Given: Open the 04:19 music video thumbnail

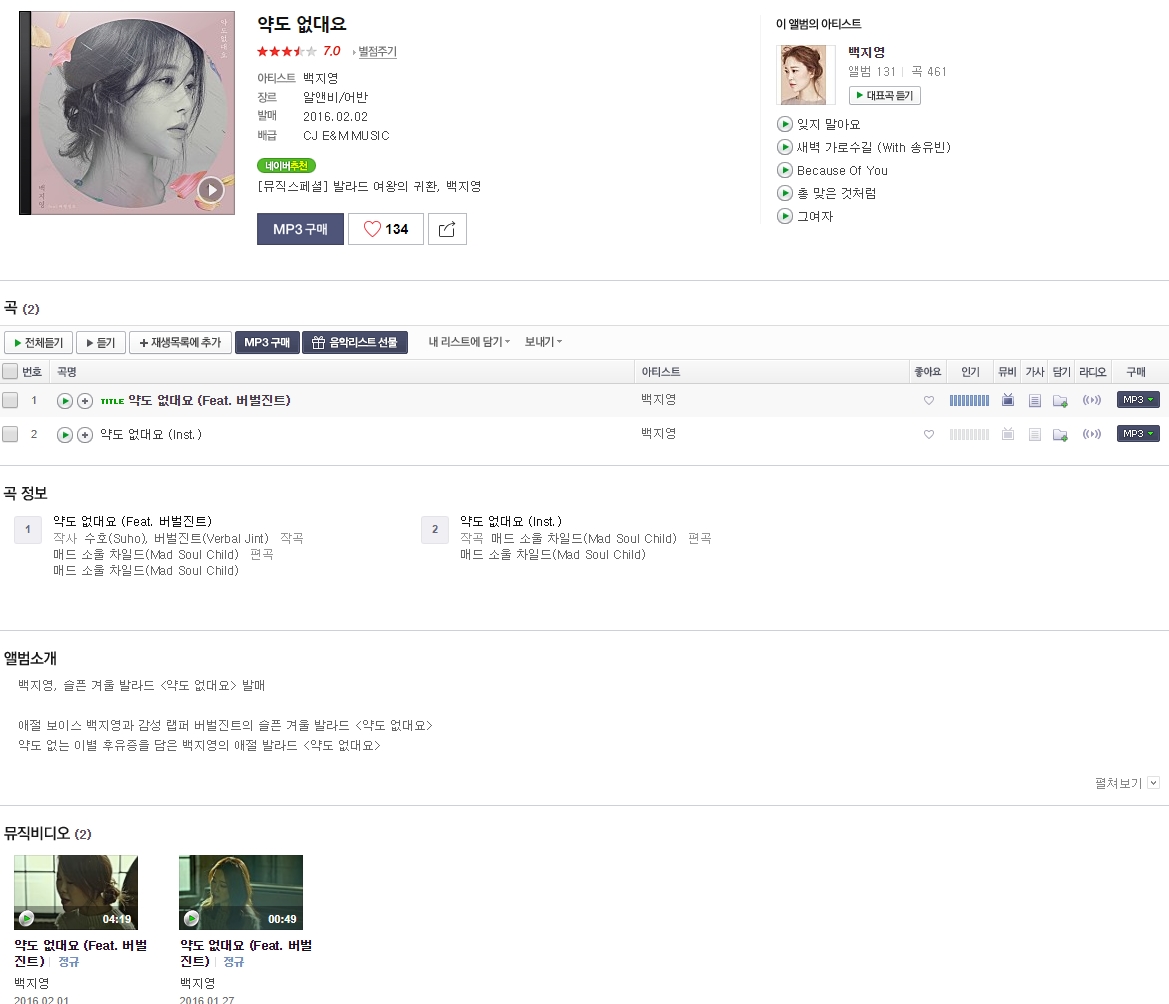Looking at the screenshot, I should pyautogui.click(x=76, y=892).
